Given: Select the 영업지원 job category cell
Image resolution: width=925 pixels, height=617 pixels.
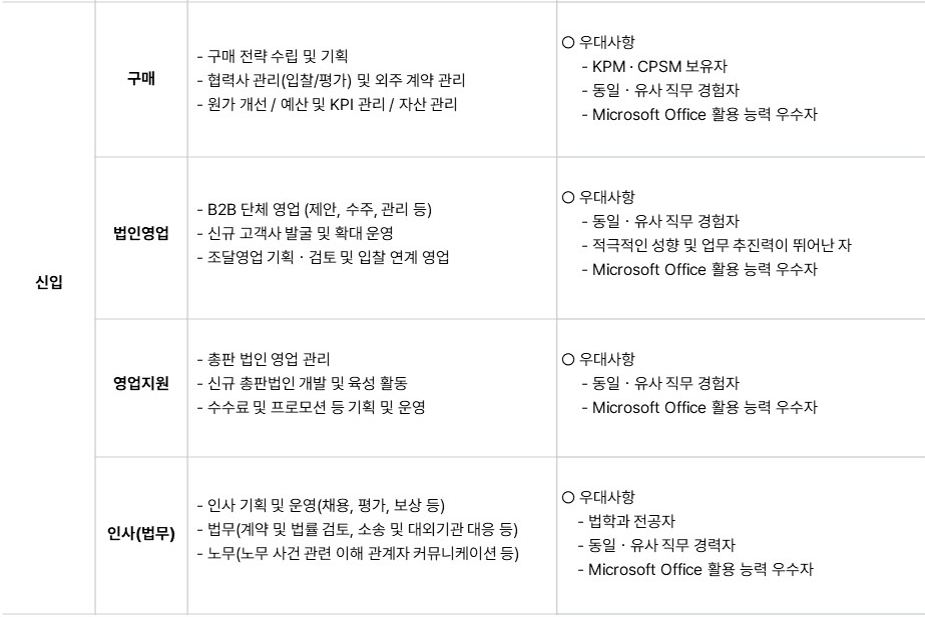Looking at the screenshot, I should [x=142, y=388].
